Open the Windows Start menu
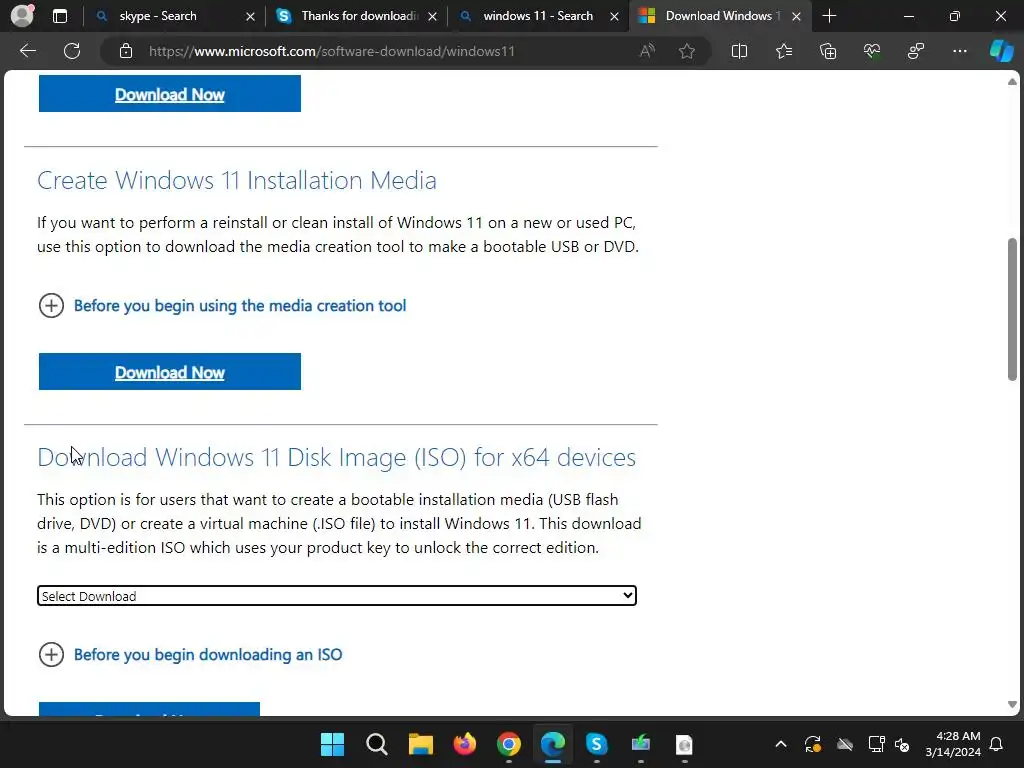 [x=332, y=744]
